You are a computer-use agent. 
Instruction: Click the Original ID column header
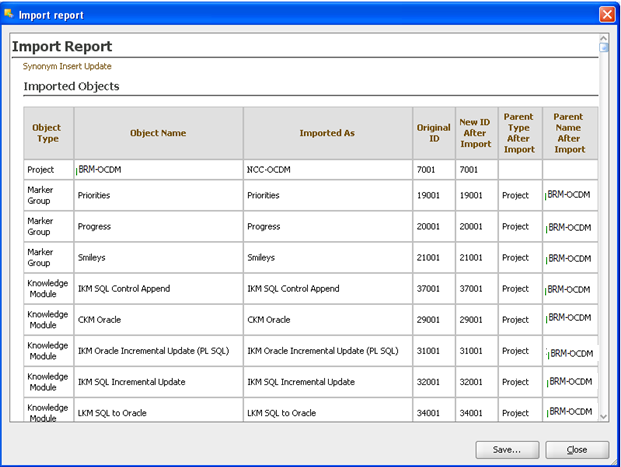pyautogui.click(x=434, y=133)
